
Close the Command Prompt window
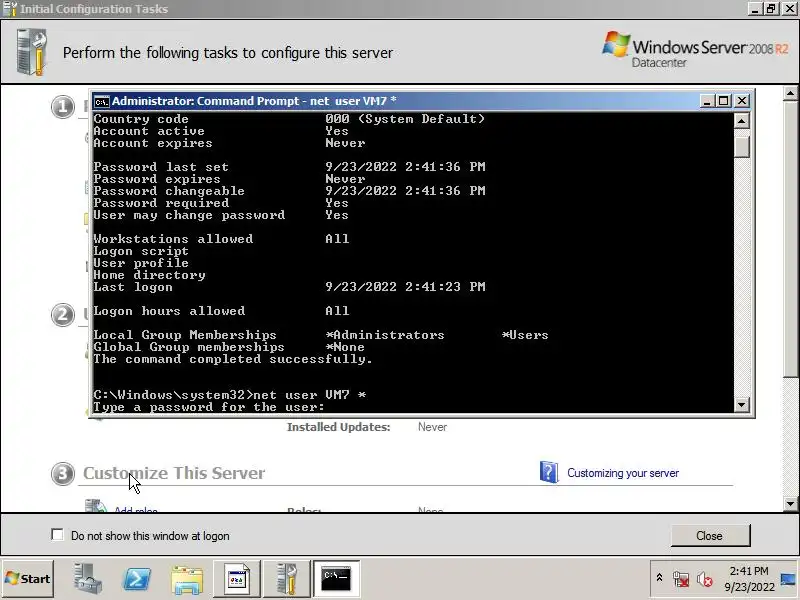(x=742, y=101)
